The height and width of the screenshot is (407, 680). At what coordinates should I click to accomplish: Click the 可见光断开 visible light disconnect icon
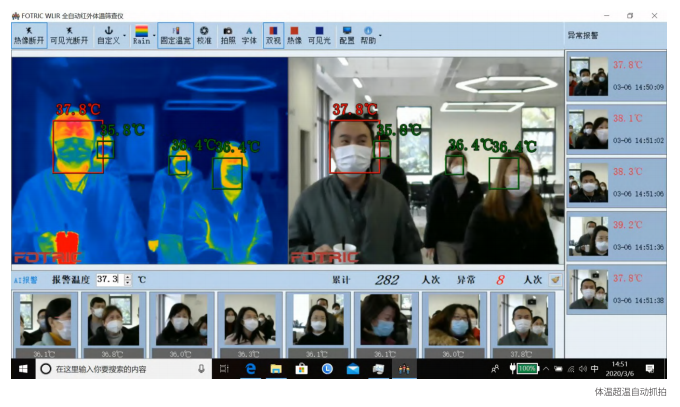(67, 36)
